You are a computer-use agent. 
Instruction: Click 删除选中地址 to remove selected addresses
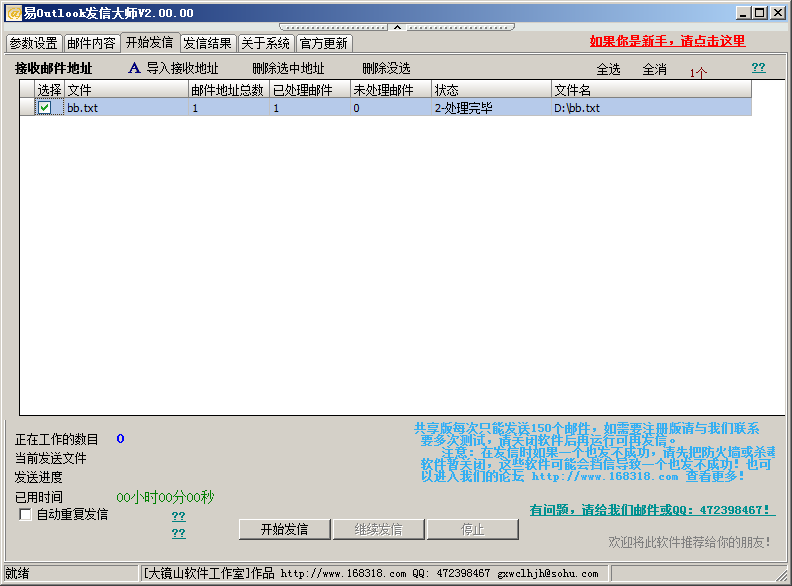[x=288, y=69]
